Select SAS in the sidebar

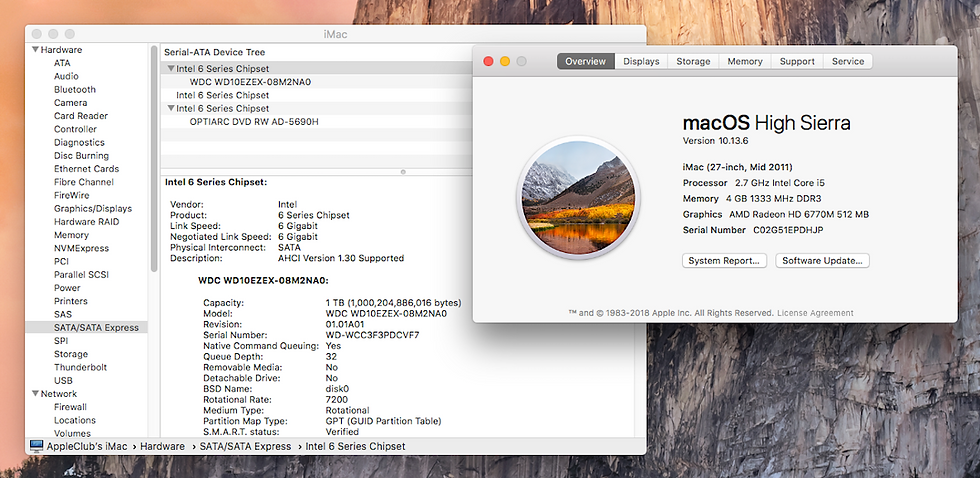tap(62, 314)
